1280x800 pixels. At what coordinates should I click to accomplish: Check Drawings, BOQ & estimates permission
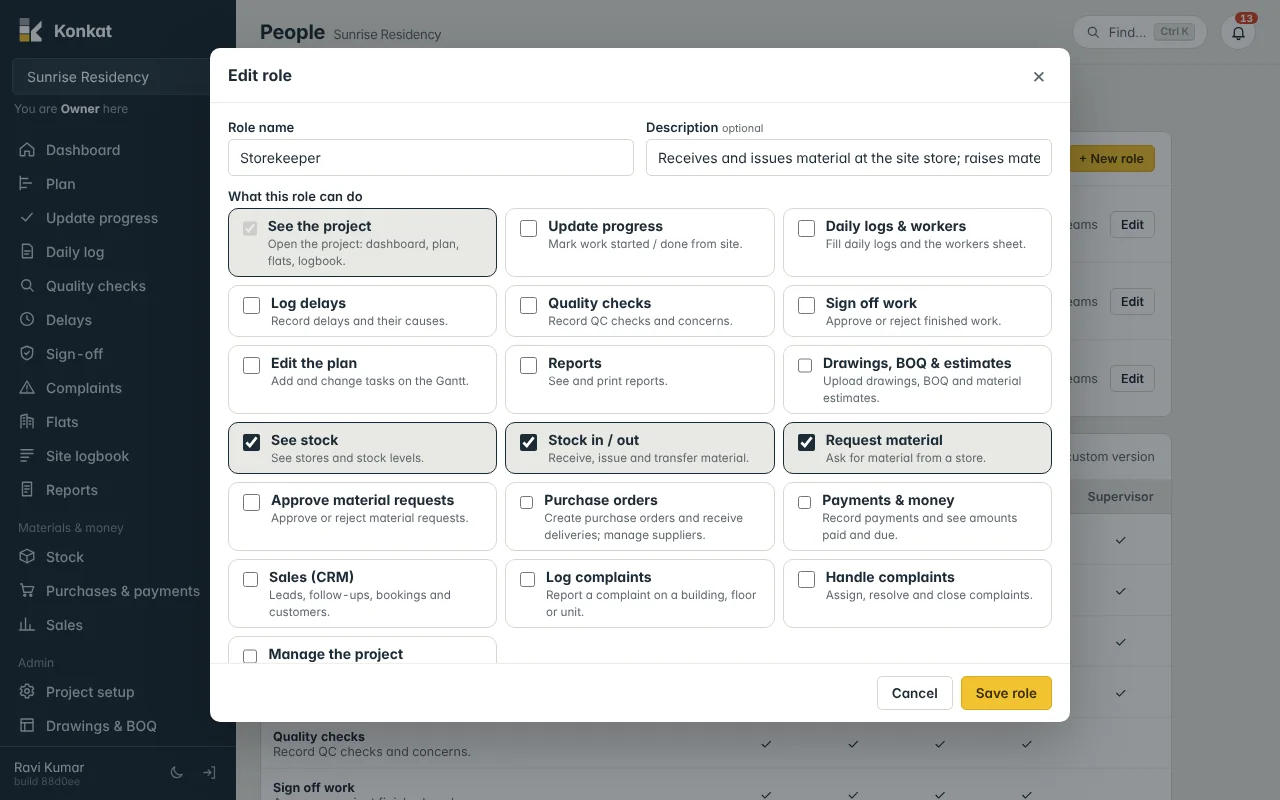pos(805,366)
